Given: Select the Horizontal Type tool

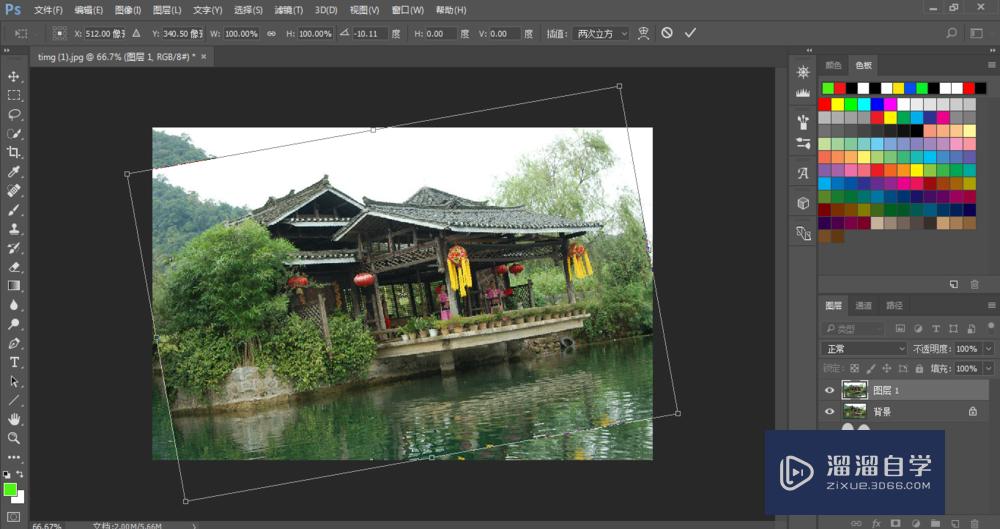Looking at the screenshot, I should click(14, 362).
